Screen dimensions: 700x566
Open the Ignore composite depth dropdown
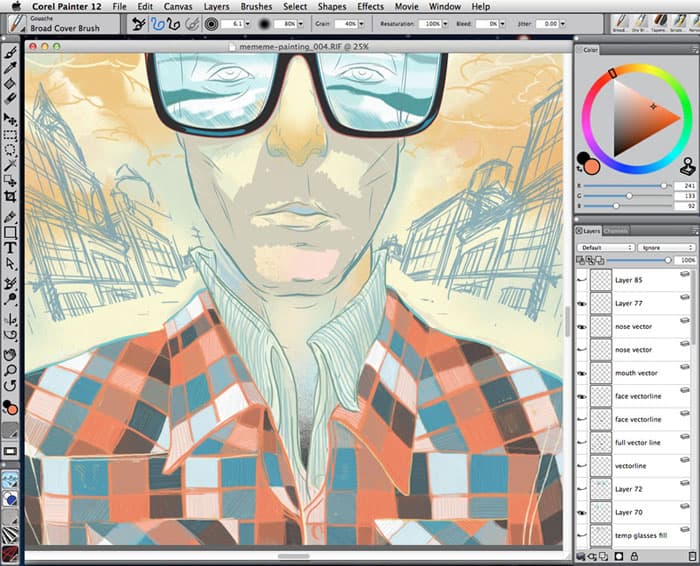pyautogui.click(x=666, y=247)
